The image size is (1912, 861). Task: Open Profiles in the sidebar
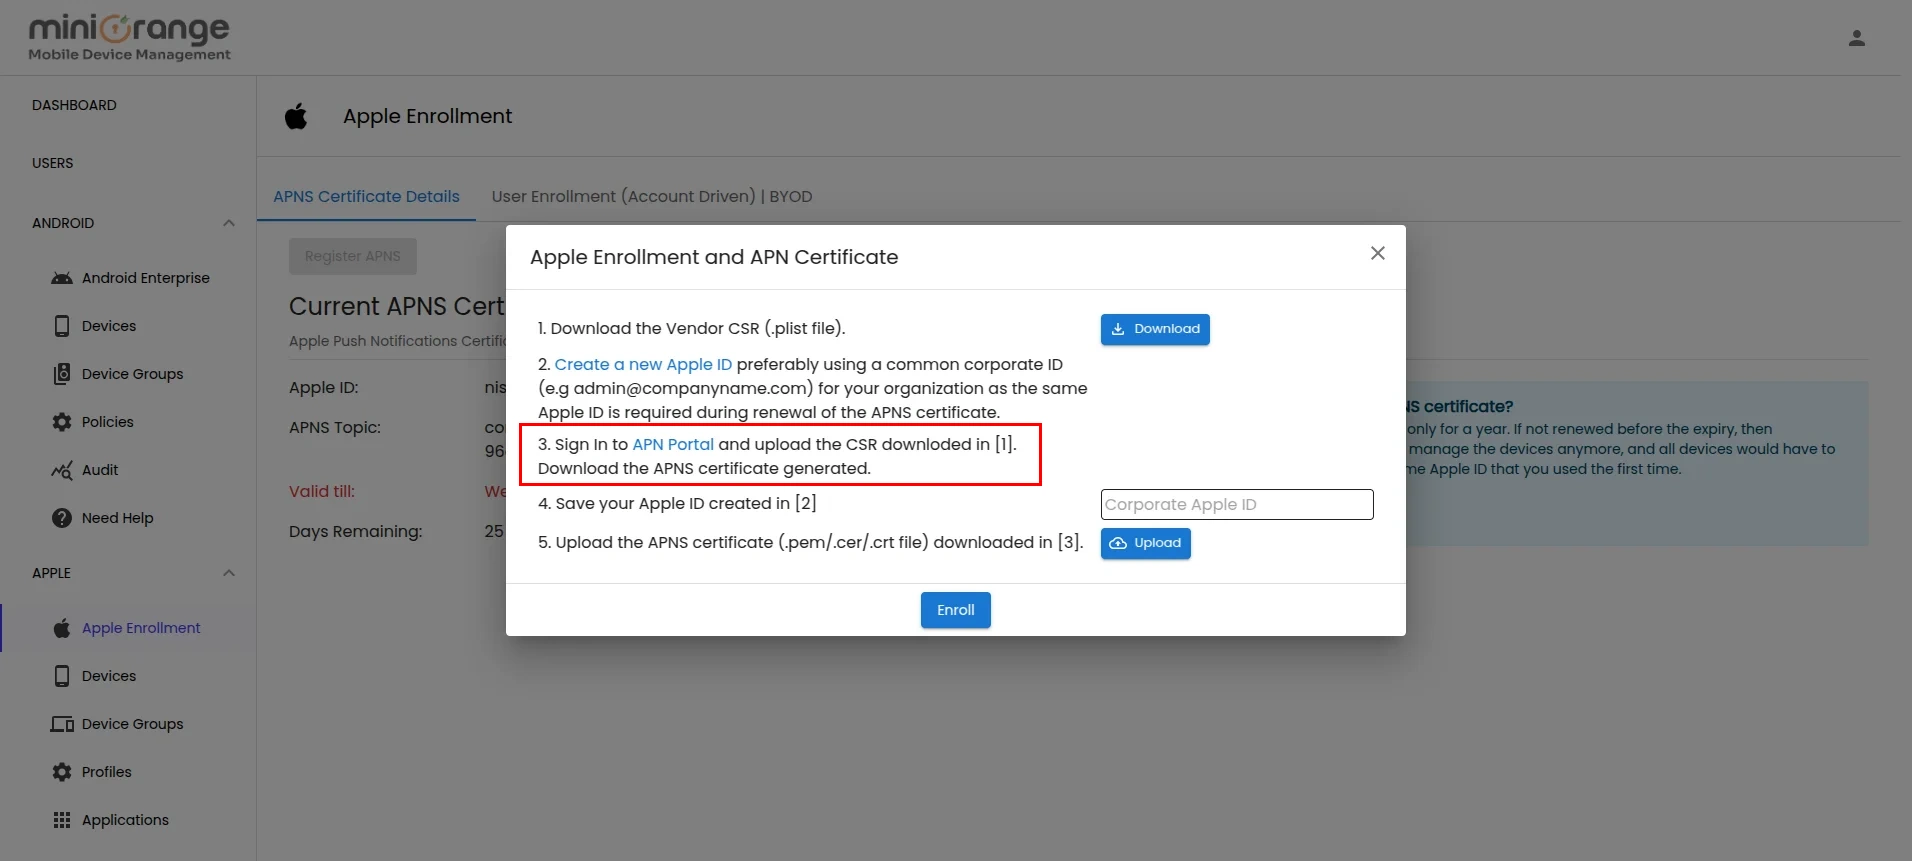(107, 772)
